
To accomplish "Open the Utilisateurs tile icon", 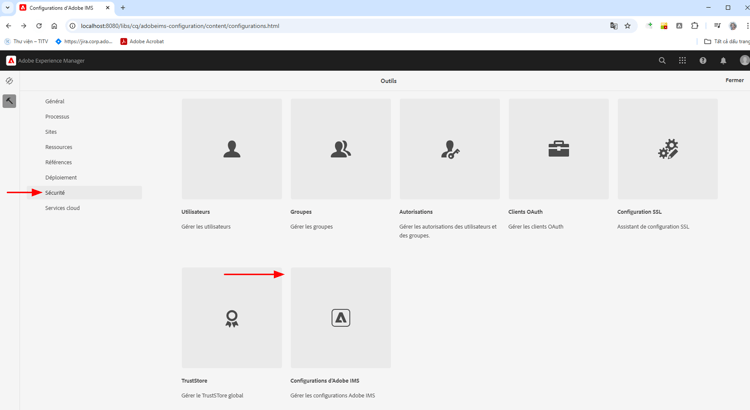I will click(x=232, y=149).
